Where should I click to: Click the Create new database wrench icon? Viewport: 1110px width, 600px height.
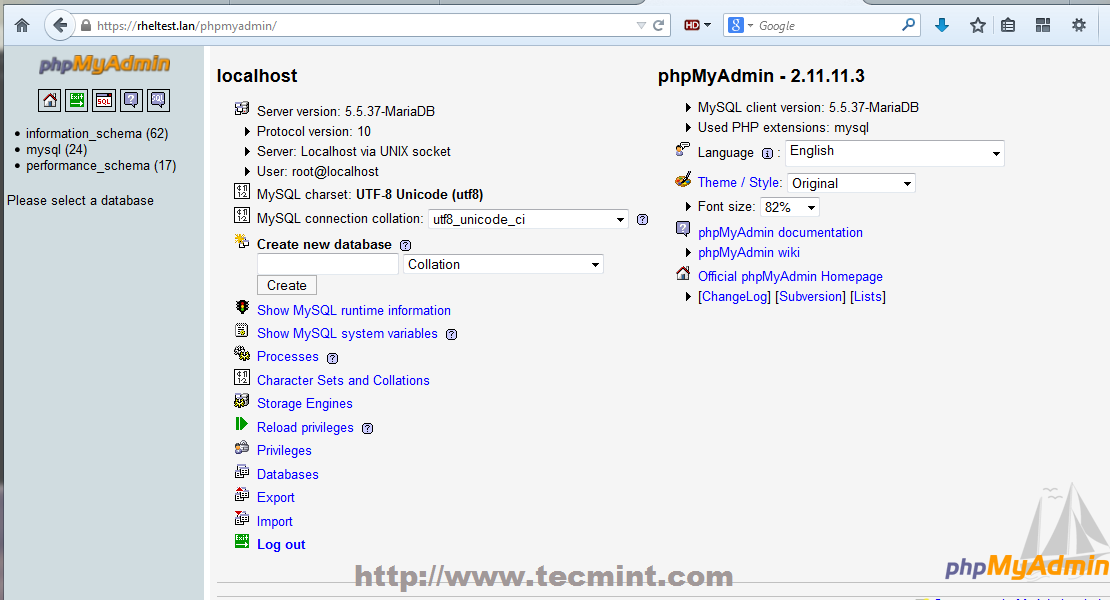pos(241,242)
